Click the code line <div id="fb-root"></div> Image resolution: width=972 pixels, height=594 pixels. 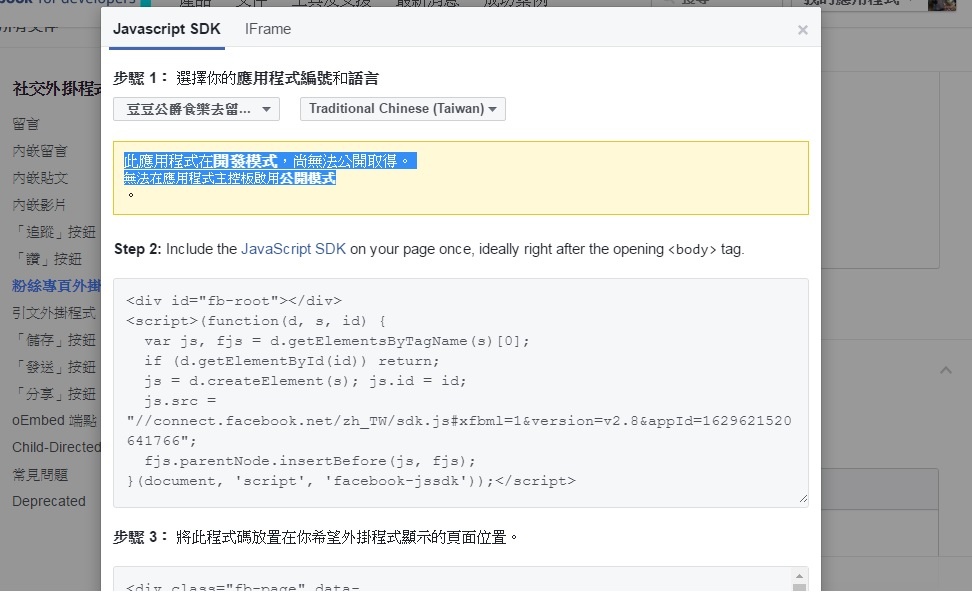(x=234, y=301)
